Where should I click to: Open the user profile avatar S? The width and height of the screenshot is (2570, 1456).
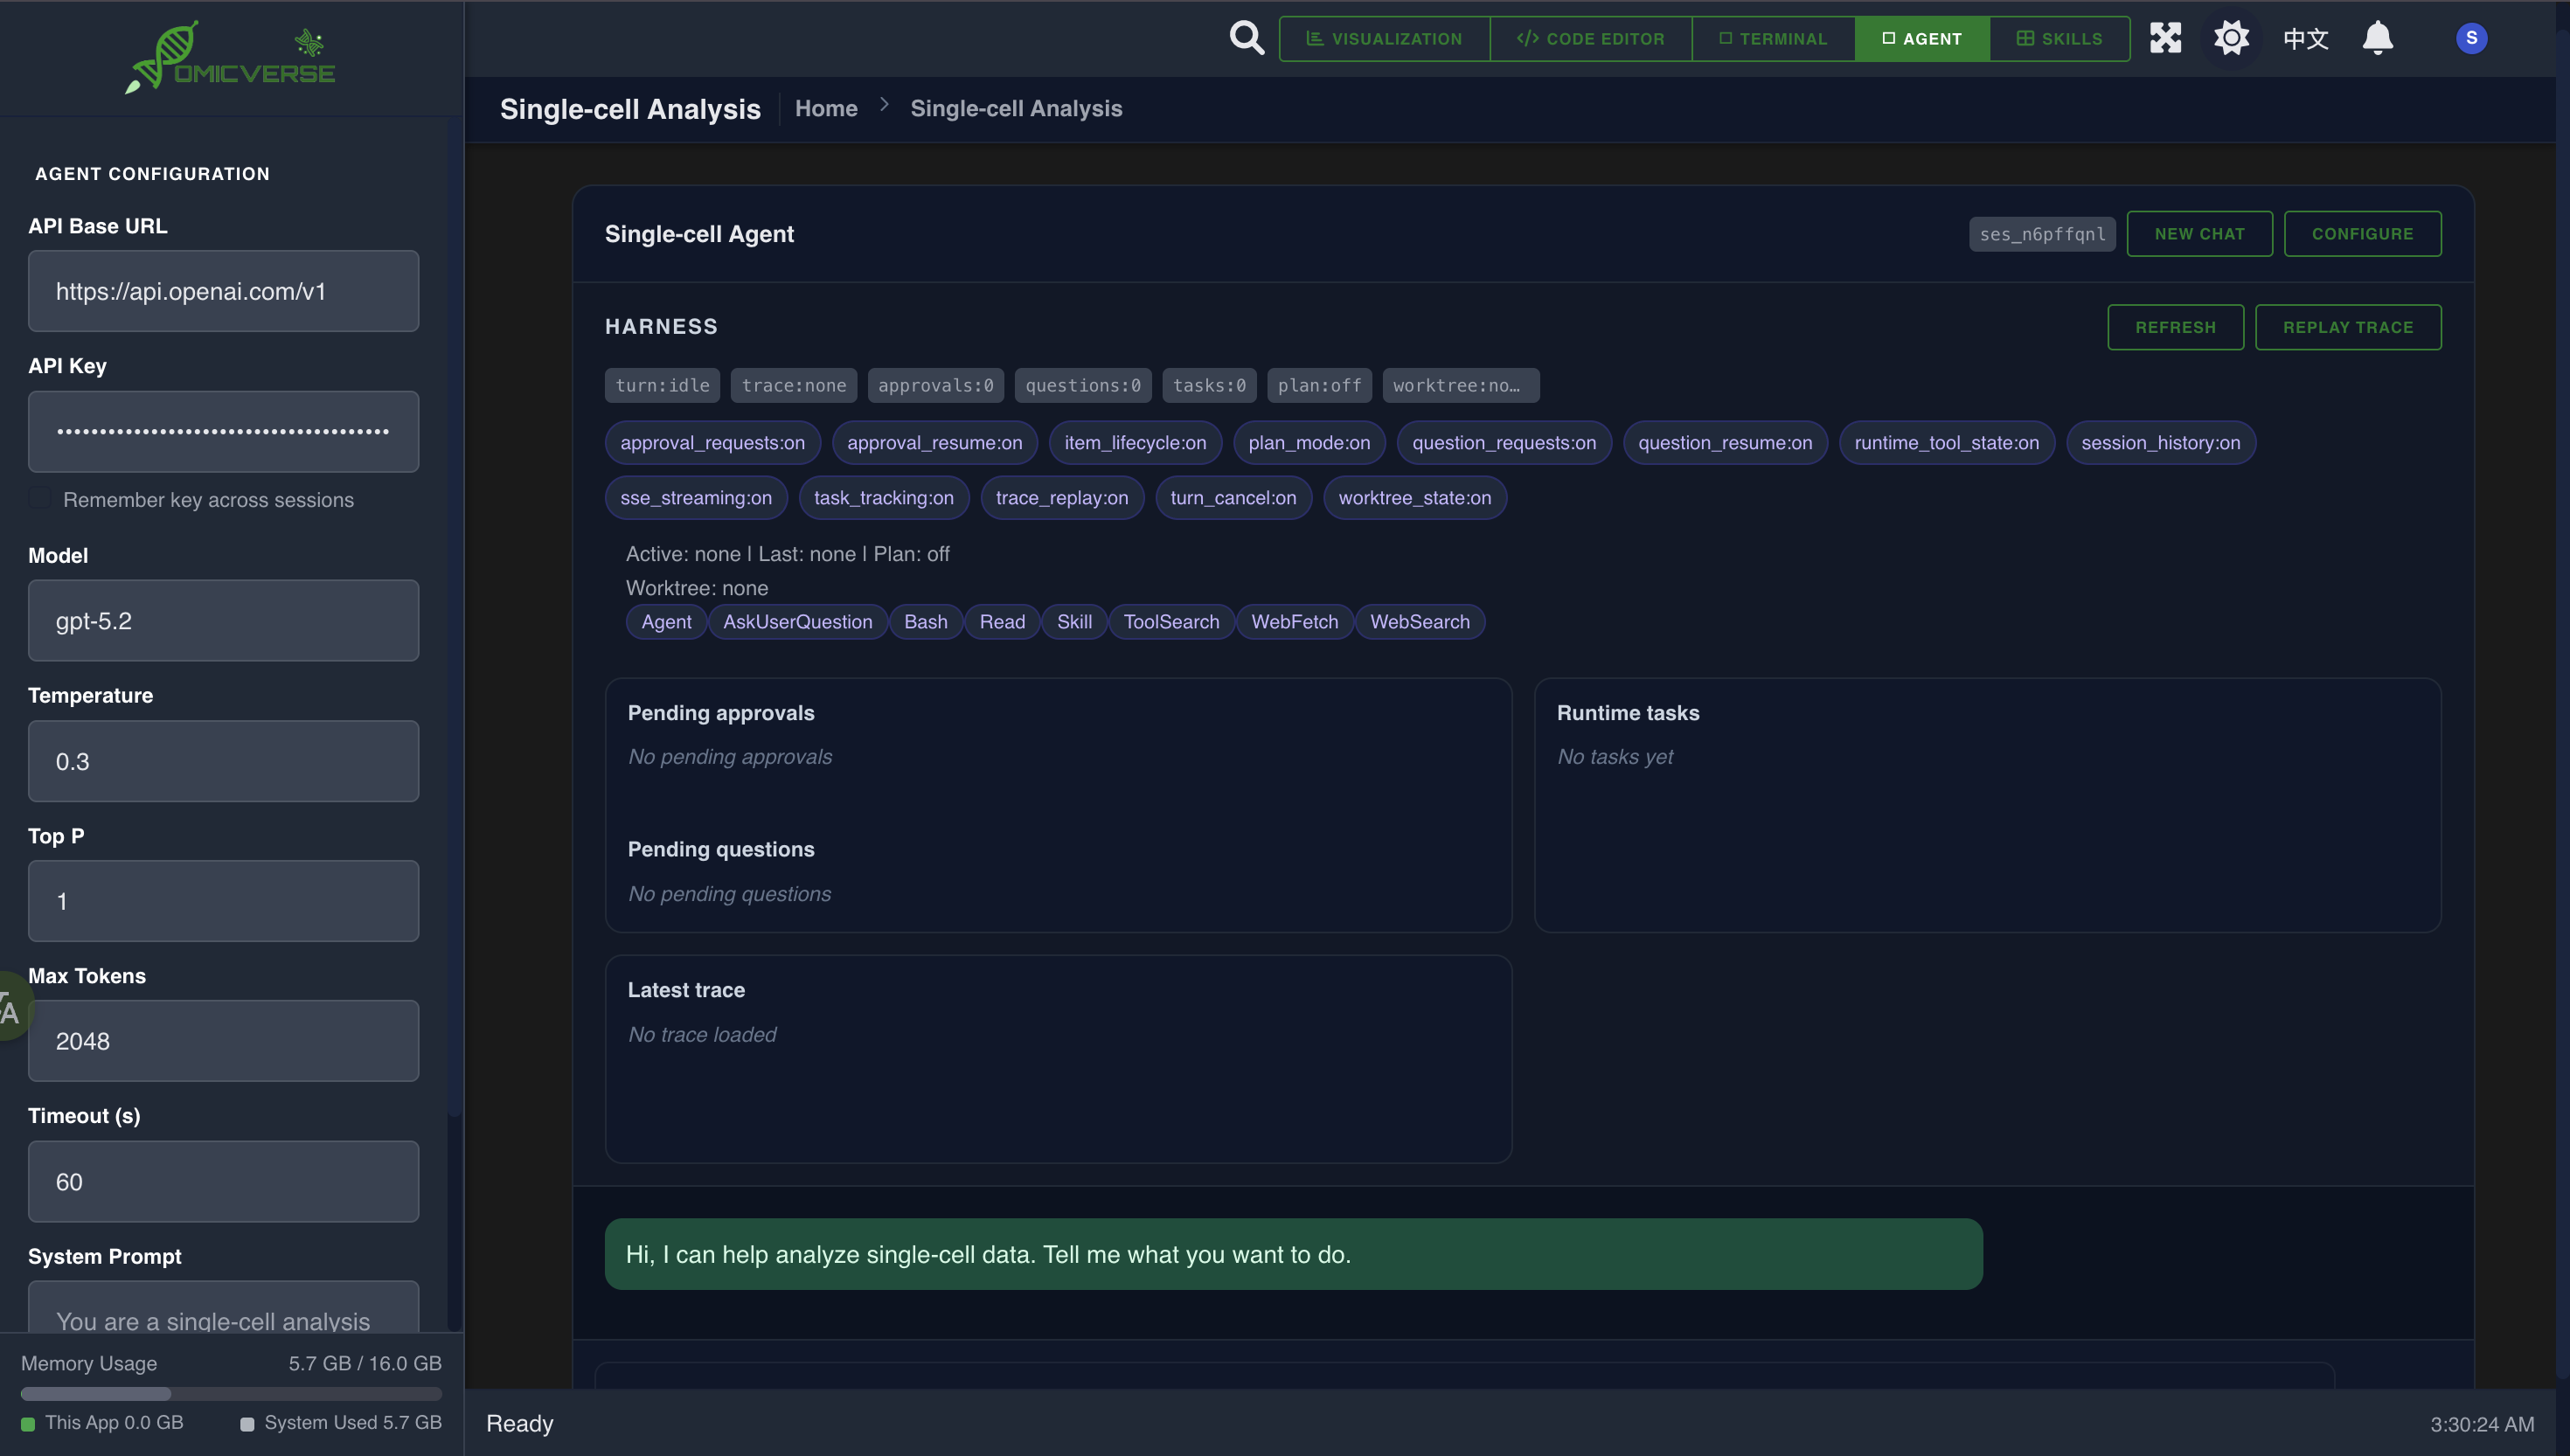click(x=2471, y=38)
